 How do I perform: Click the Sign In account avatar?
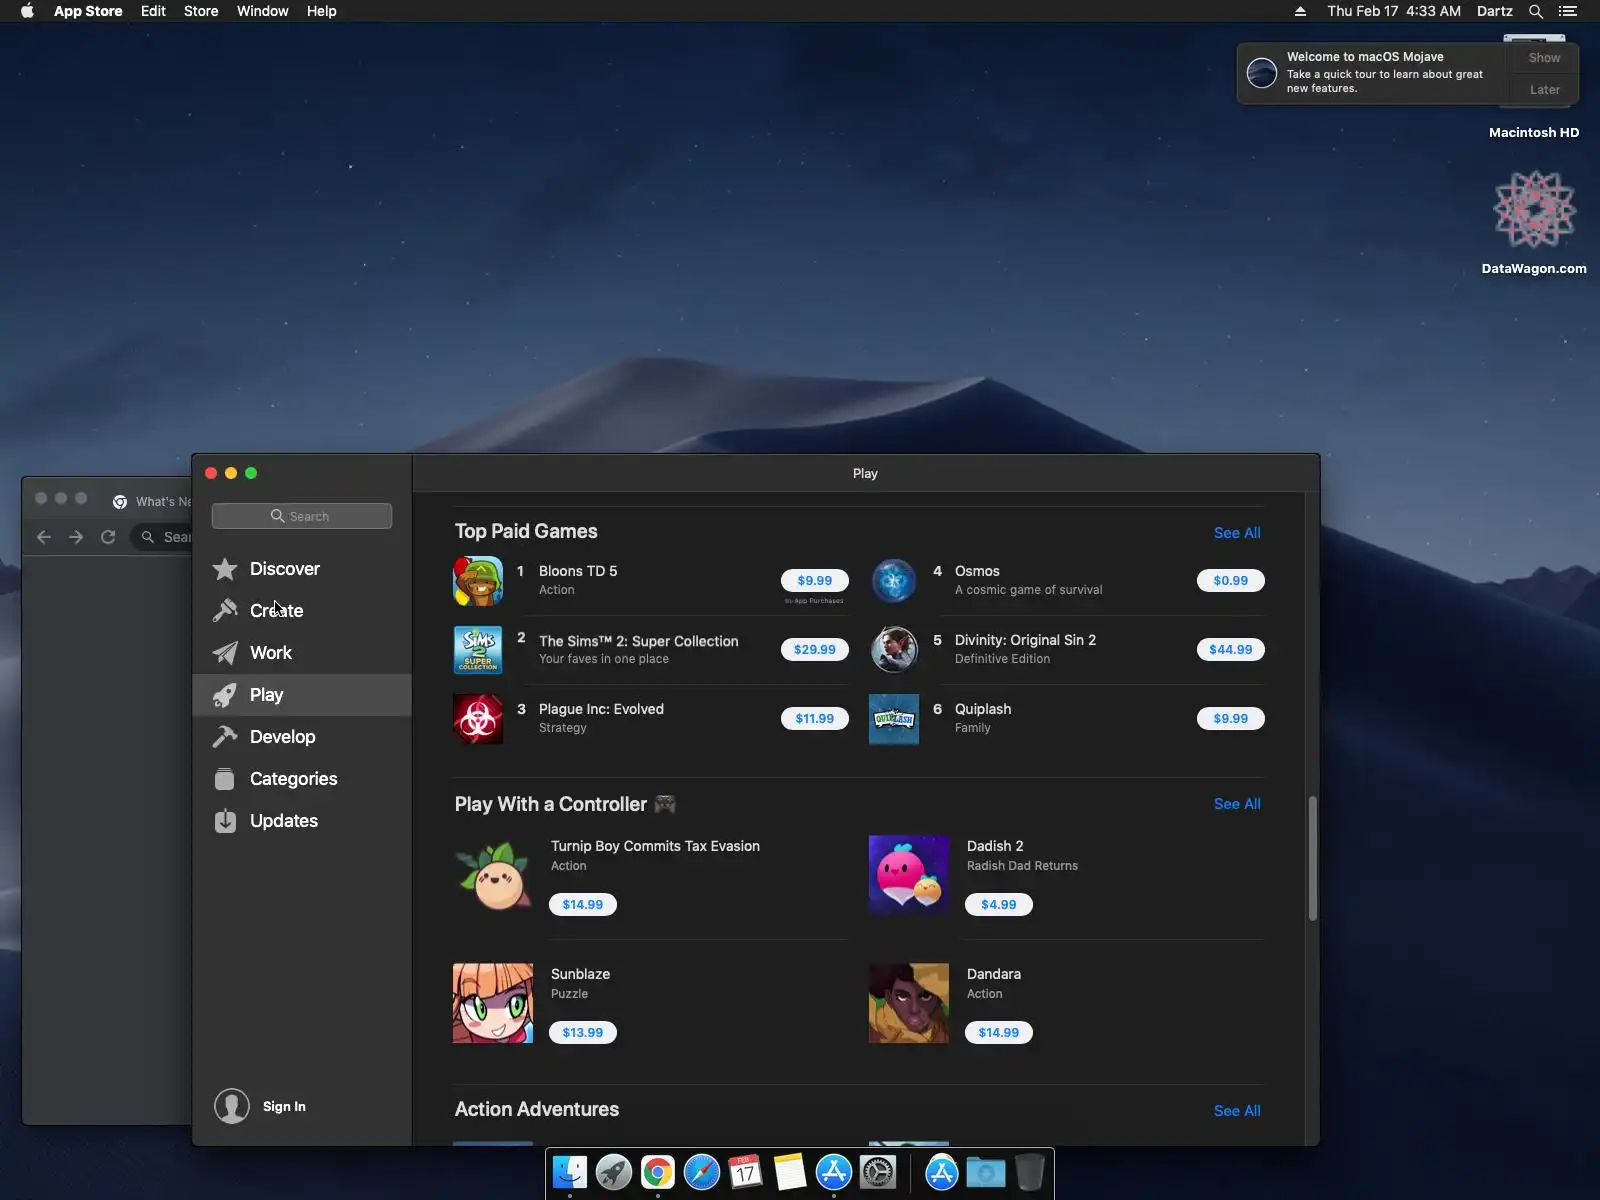pos(232,1106)
